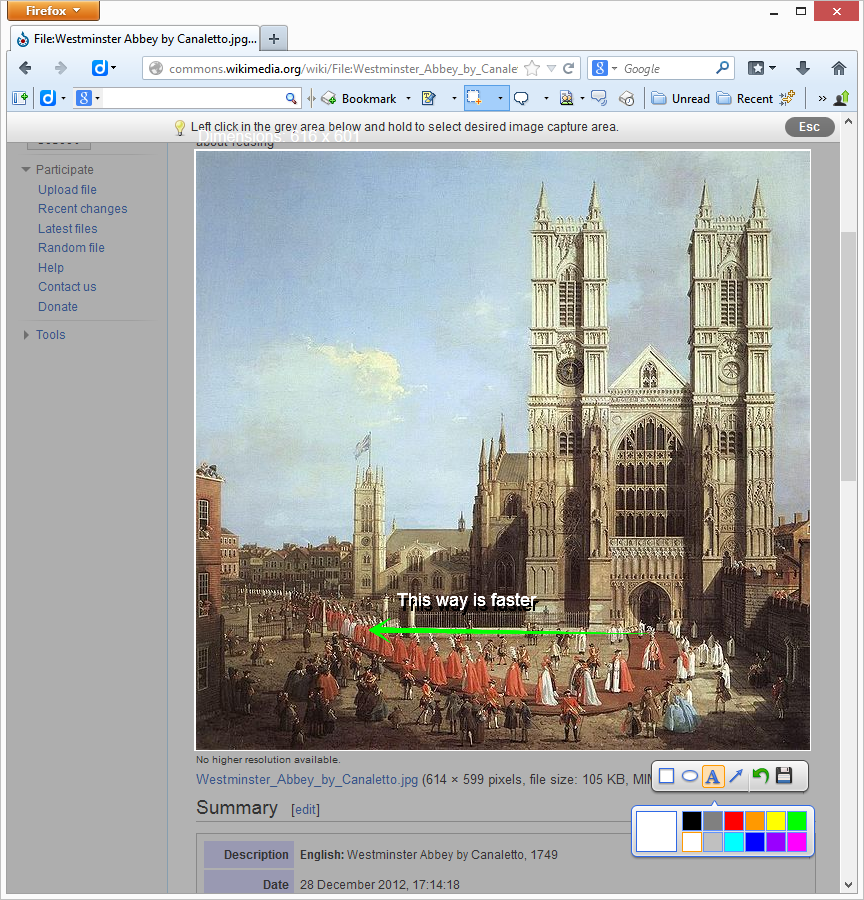The image size is (864, 900).
Task: Select the rectangle annotation tool
Action: tap(667, 776)
